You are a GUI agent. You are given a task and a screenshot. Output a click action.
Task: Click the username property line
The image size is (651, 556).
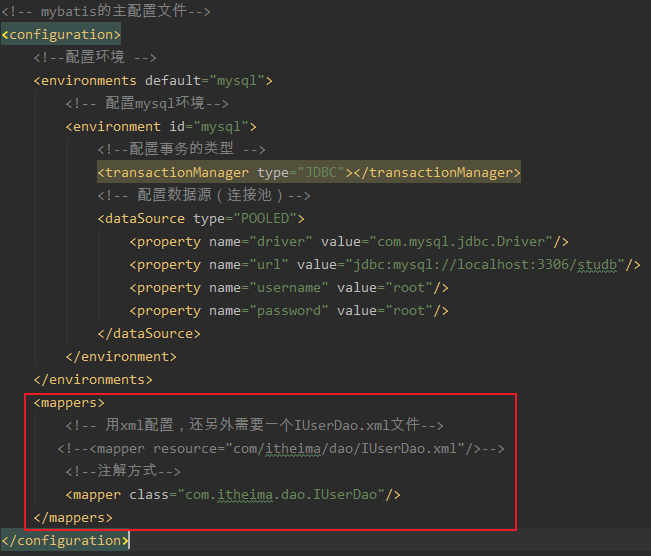[x=289, y=287]
